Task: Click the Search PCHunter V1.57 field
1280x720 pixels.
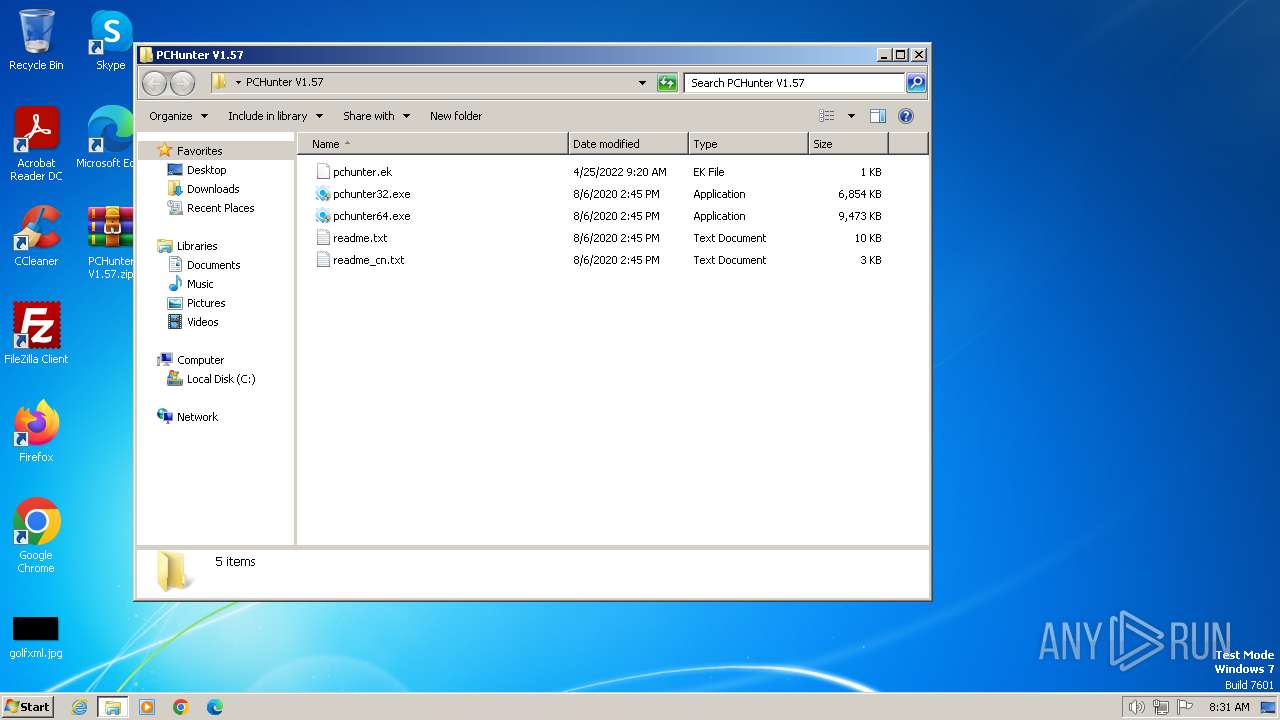Action: (x=795, y=83)
